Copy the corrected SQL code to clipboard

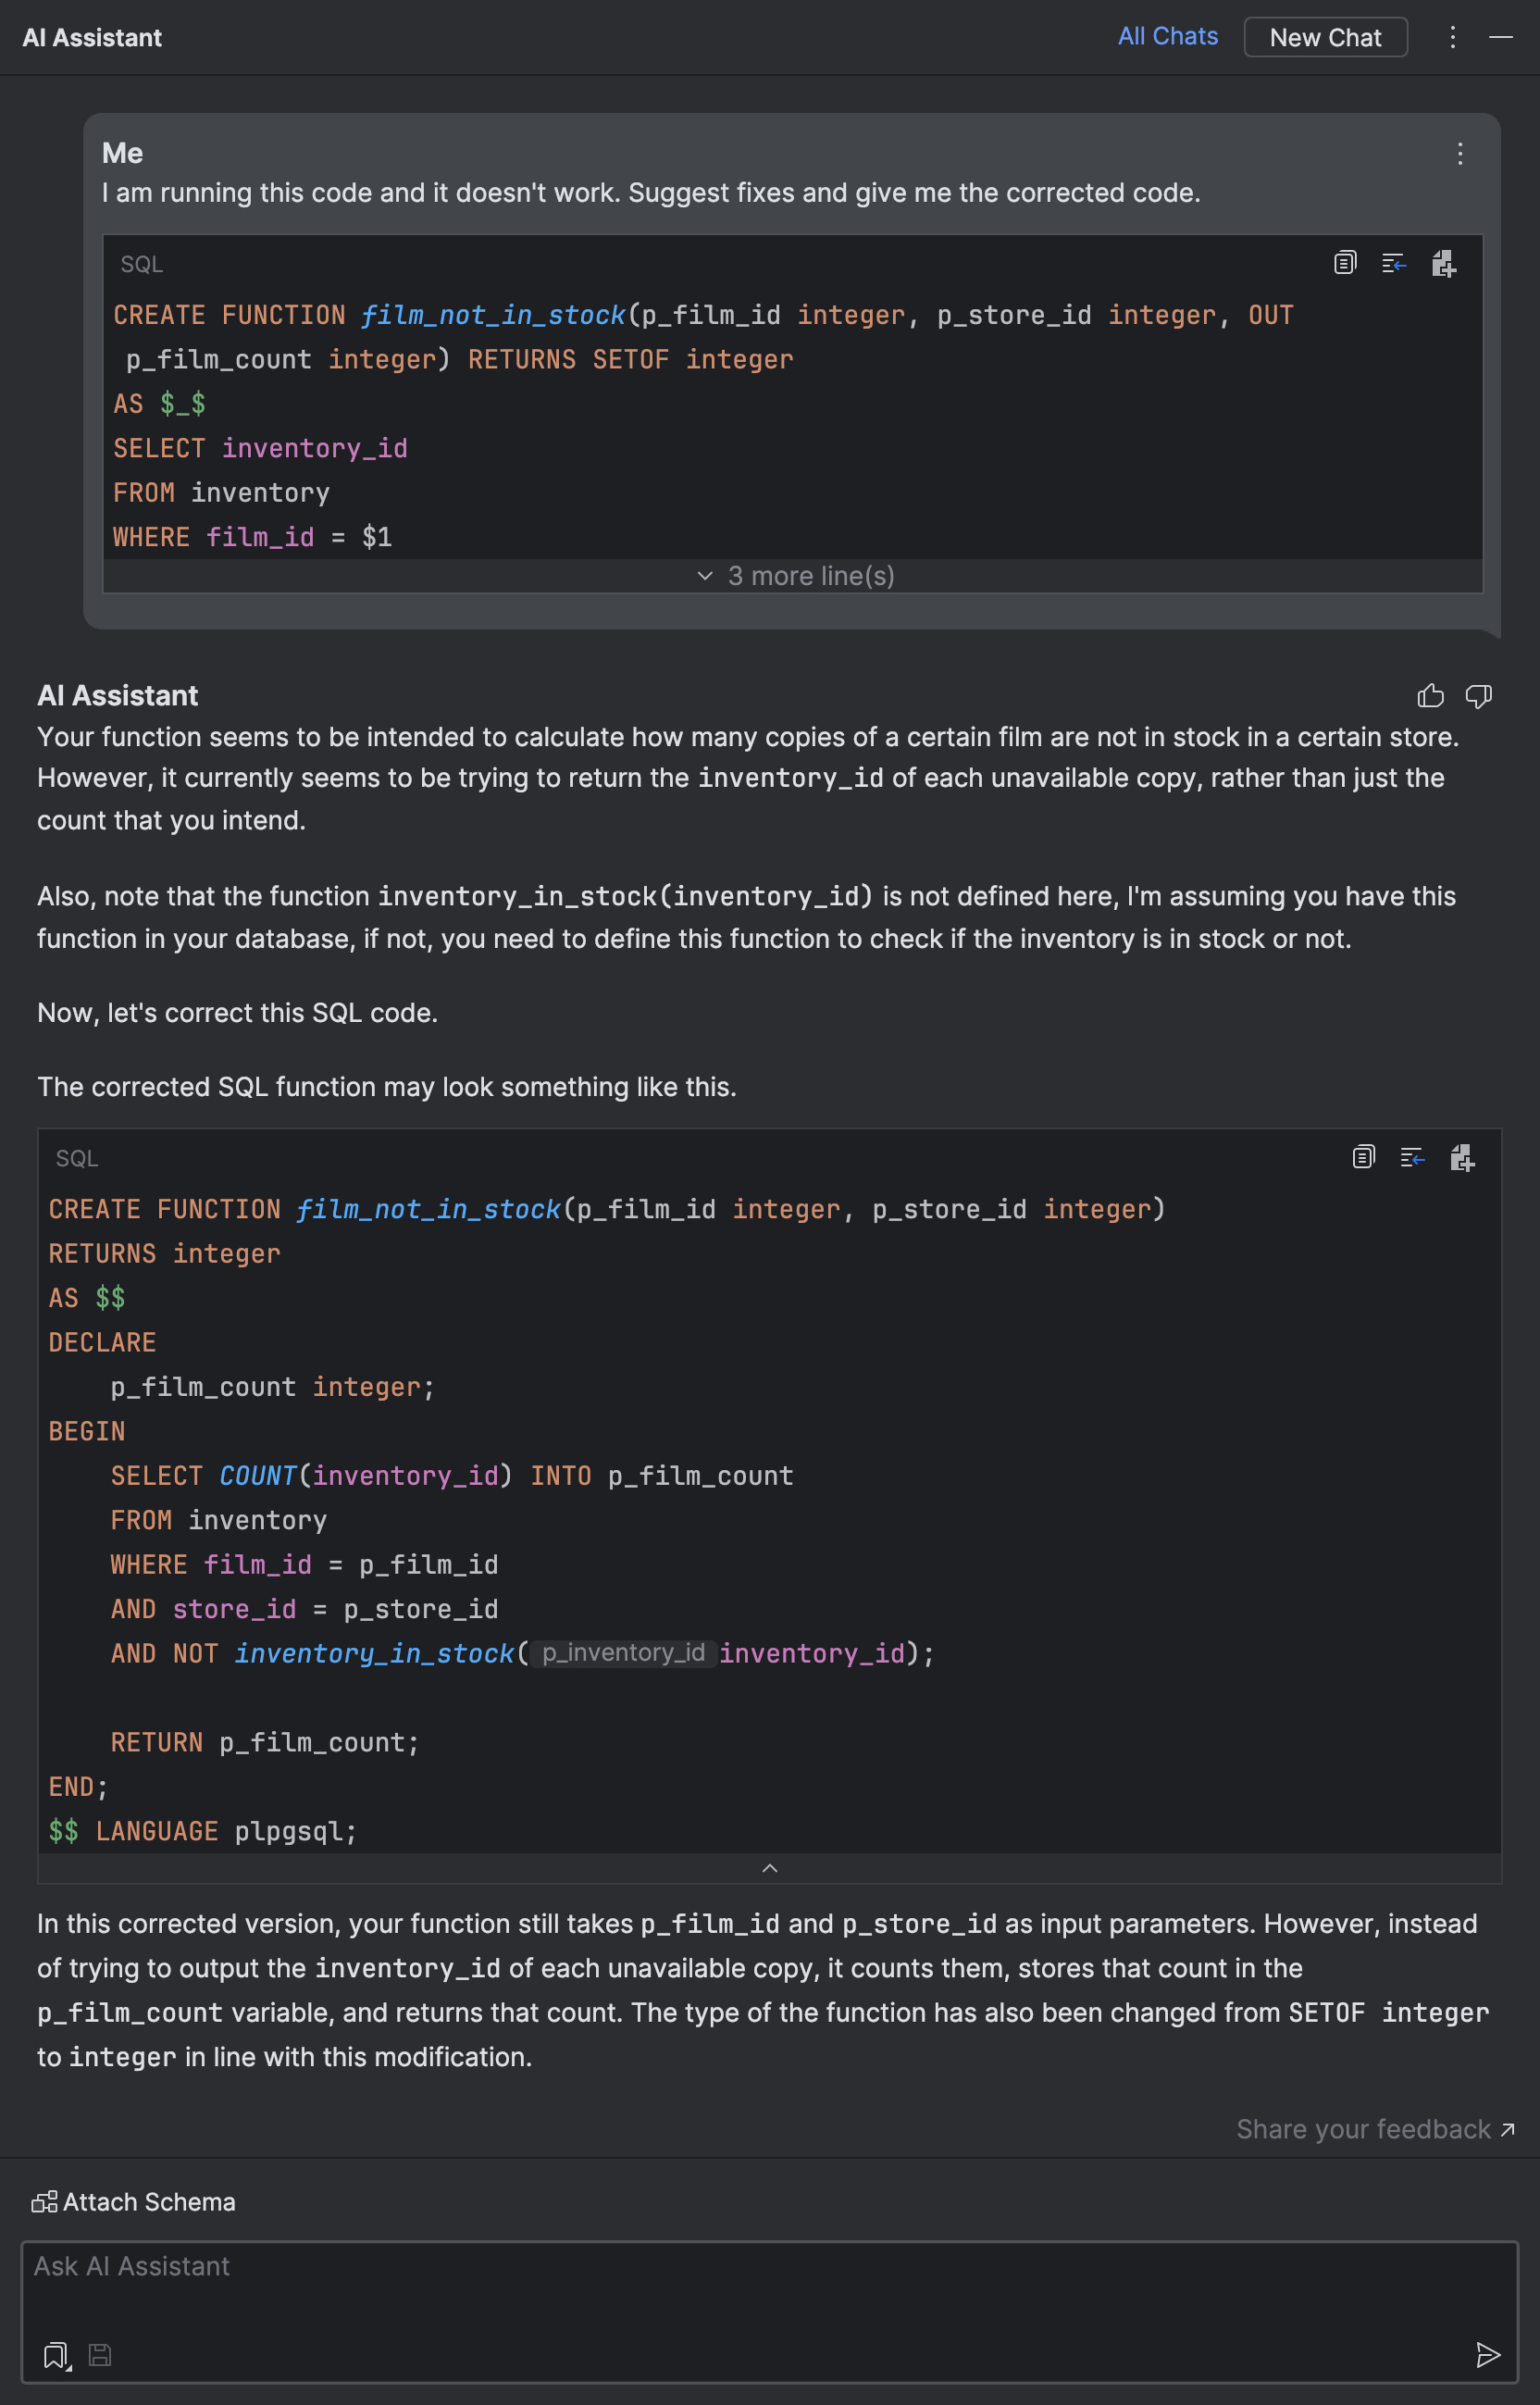click(1362, 1158)
